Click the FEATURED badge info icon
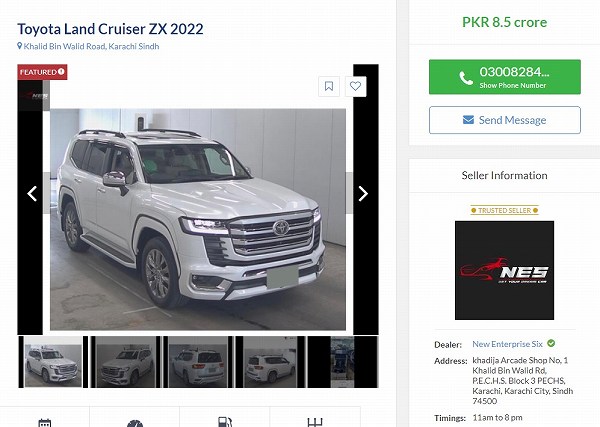Image resolution: width=600 pixels, height=427 pixels. [x=61, y=72]
